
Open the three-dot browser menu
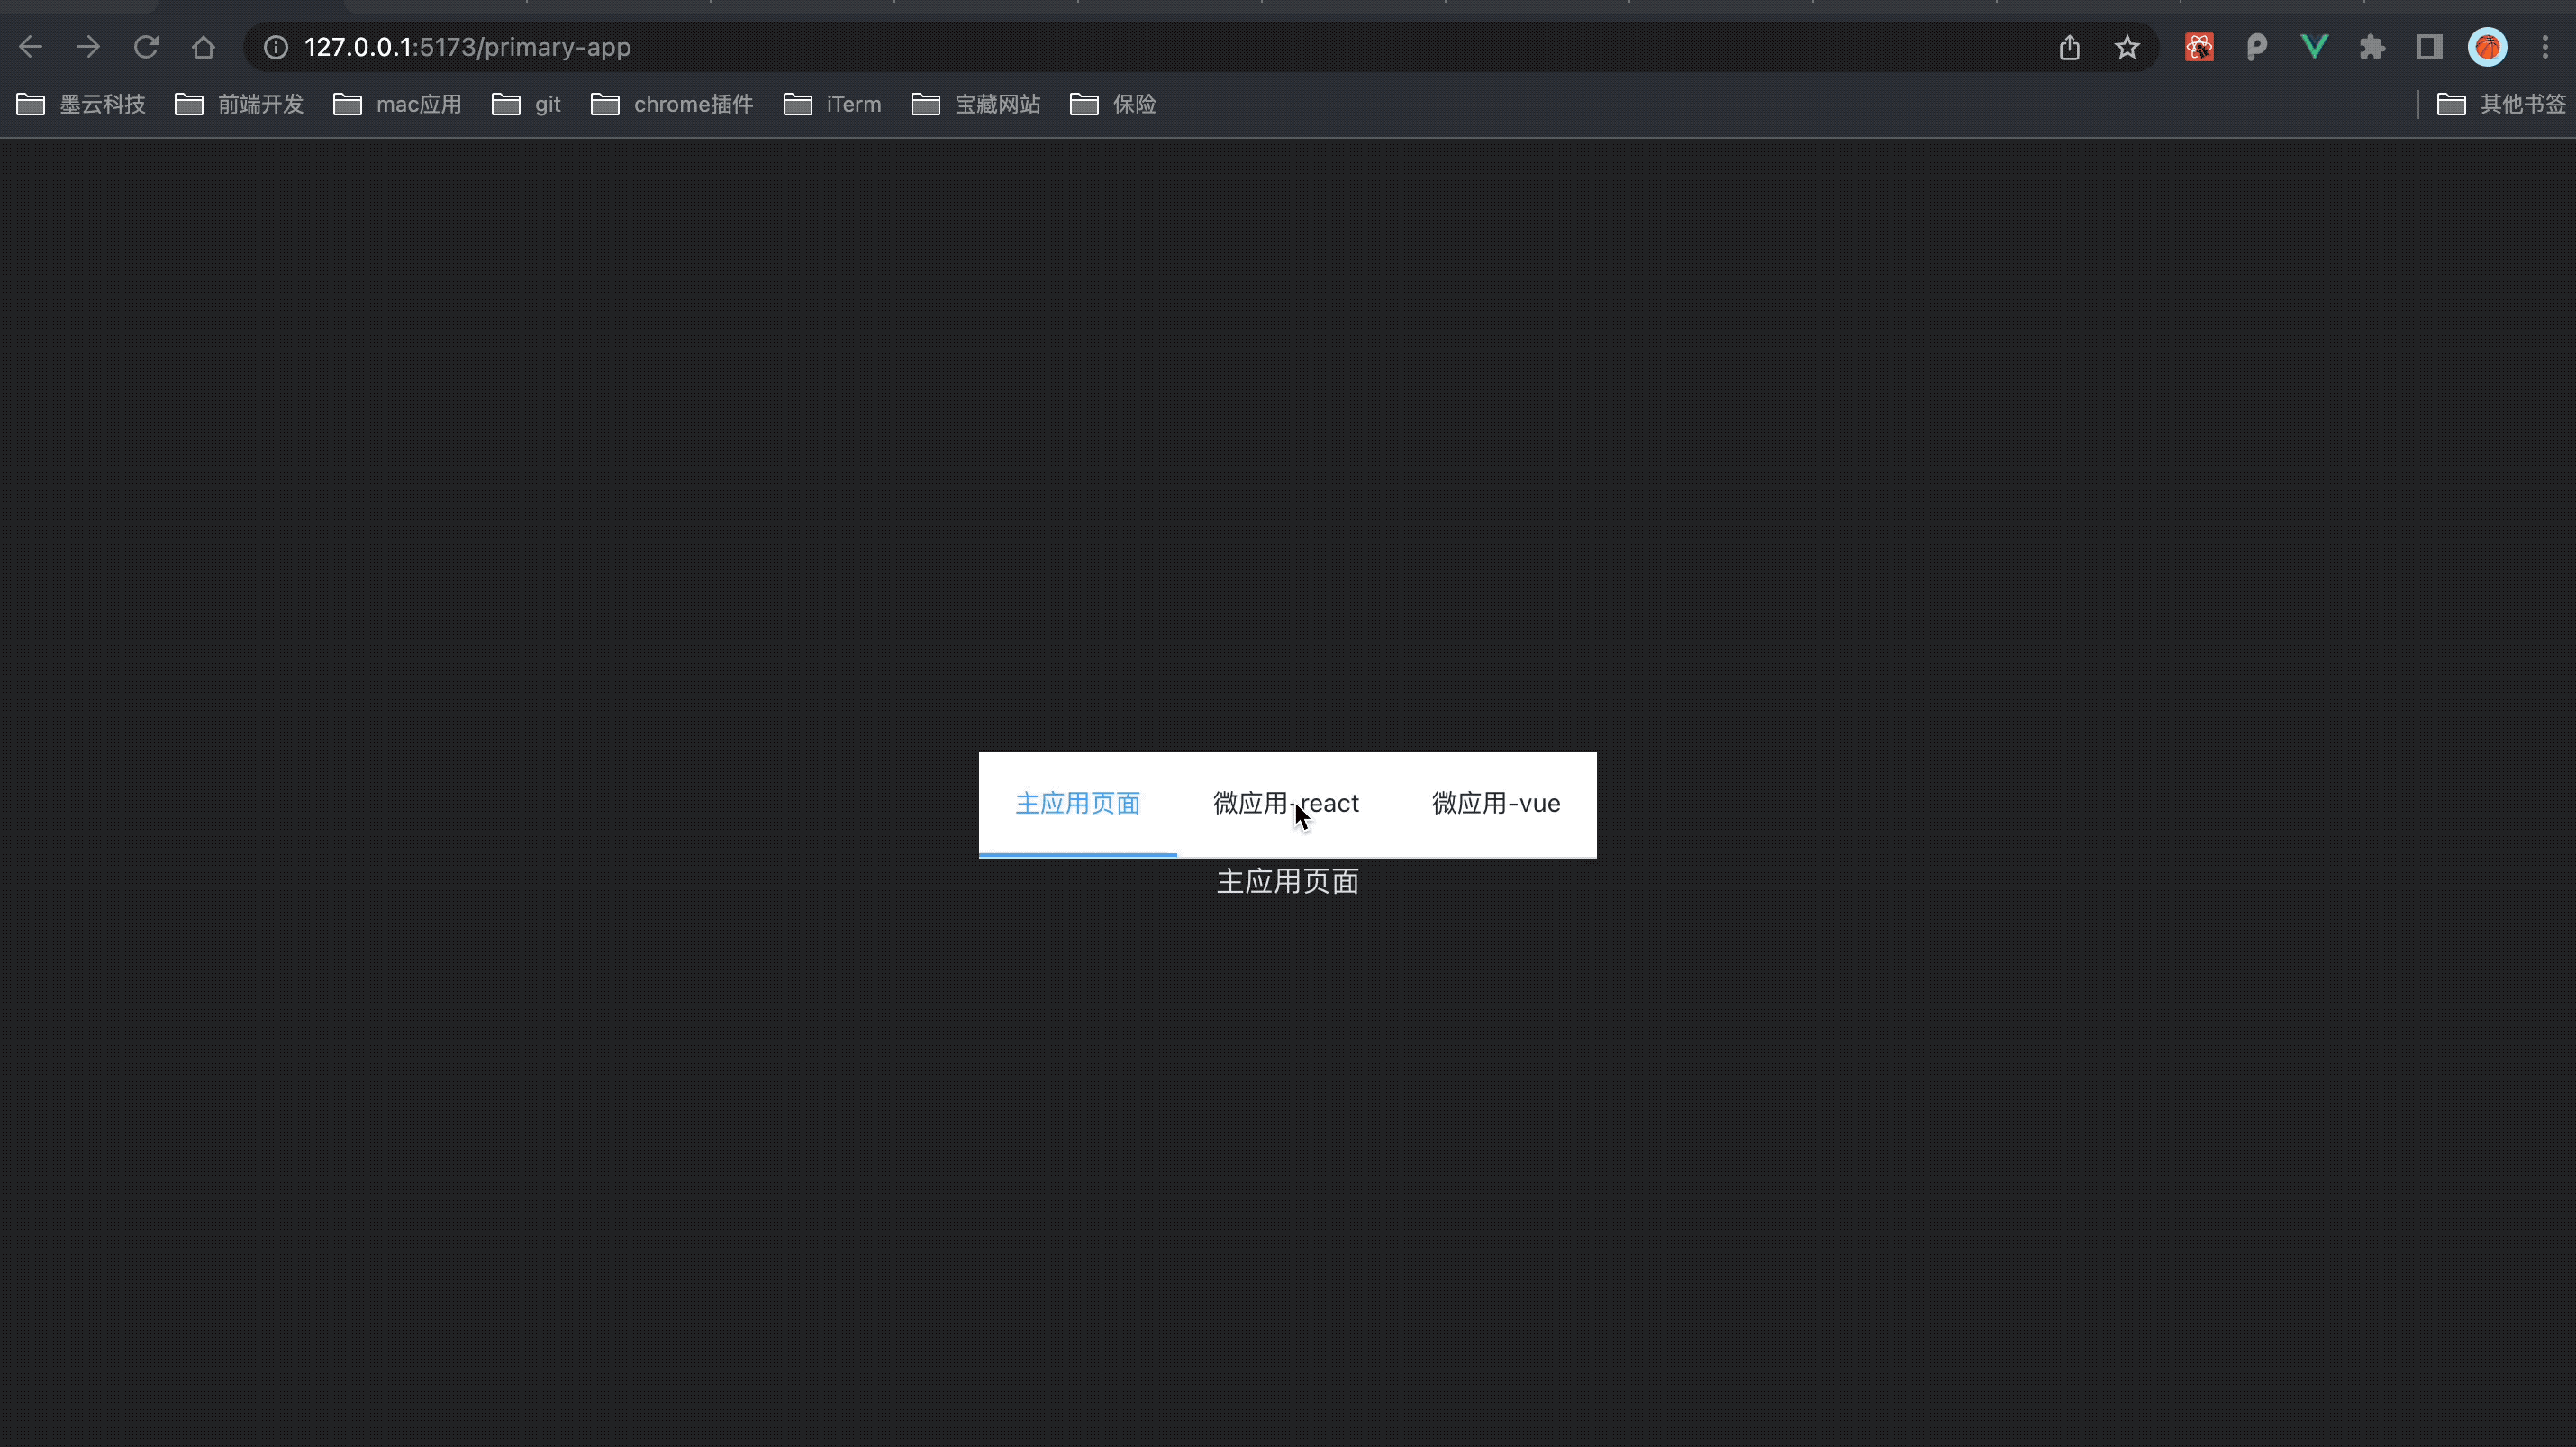click(x=2545, y=47)
